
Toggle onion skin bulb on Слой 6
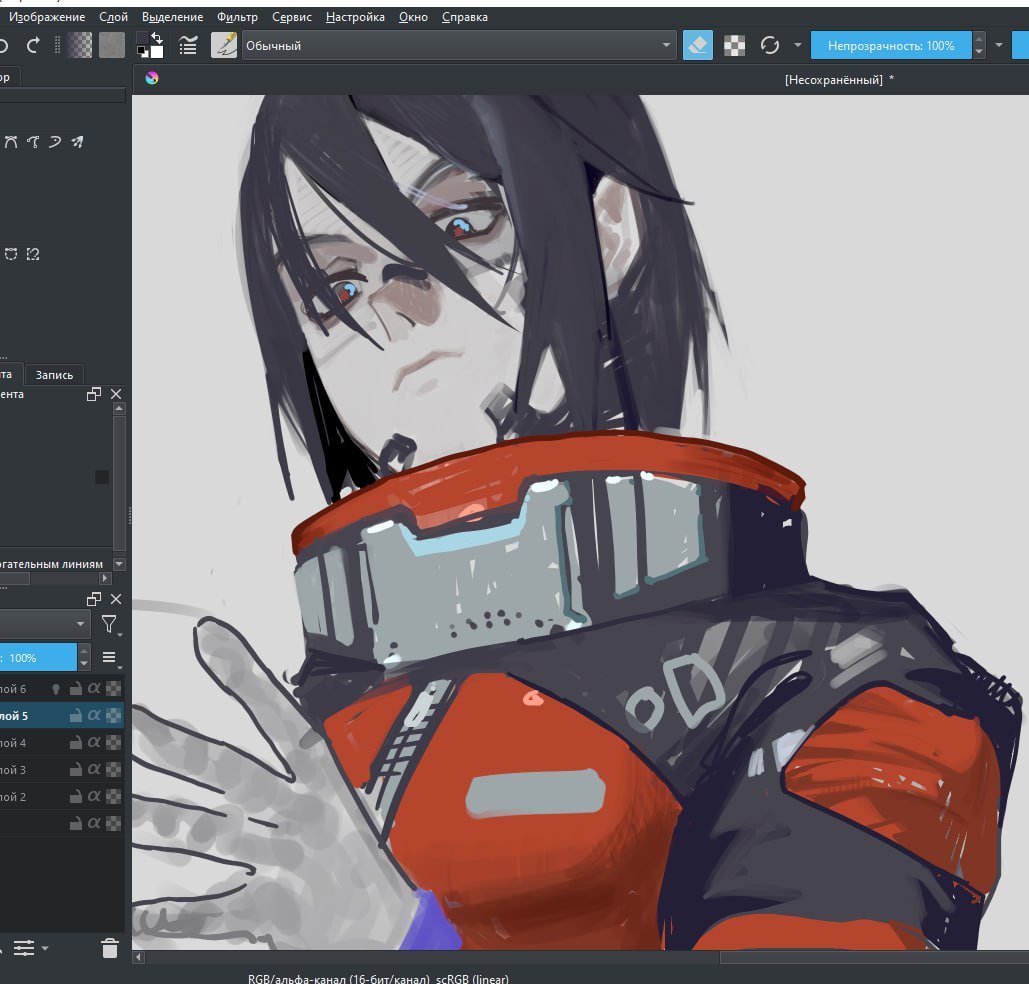[56, 689]
